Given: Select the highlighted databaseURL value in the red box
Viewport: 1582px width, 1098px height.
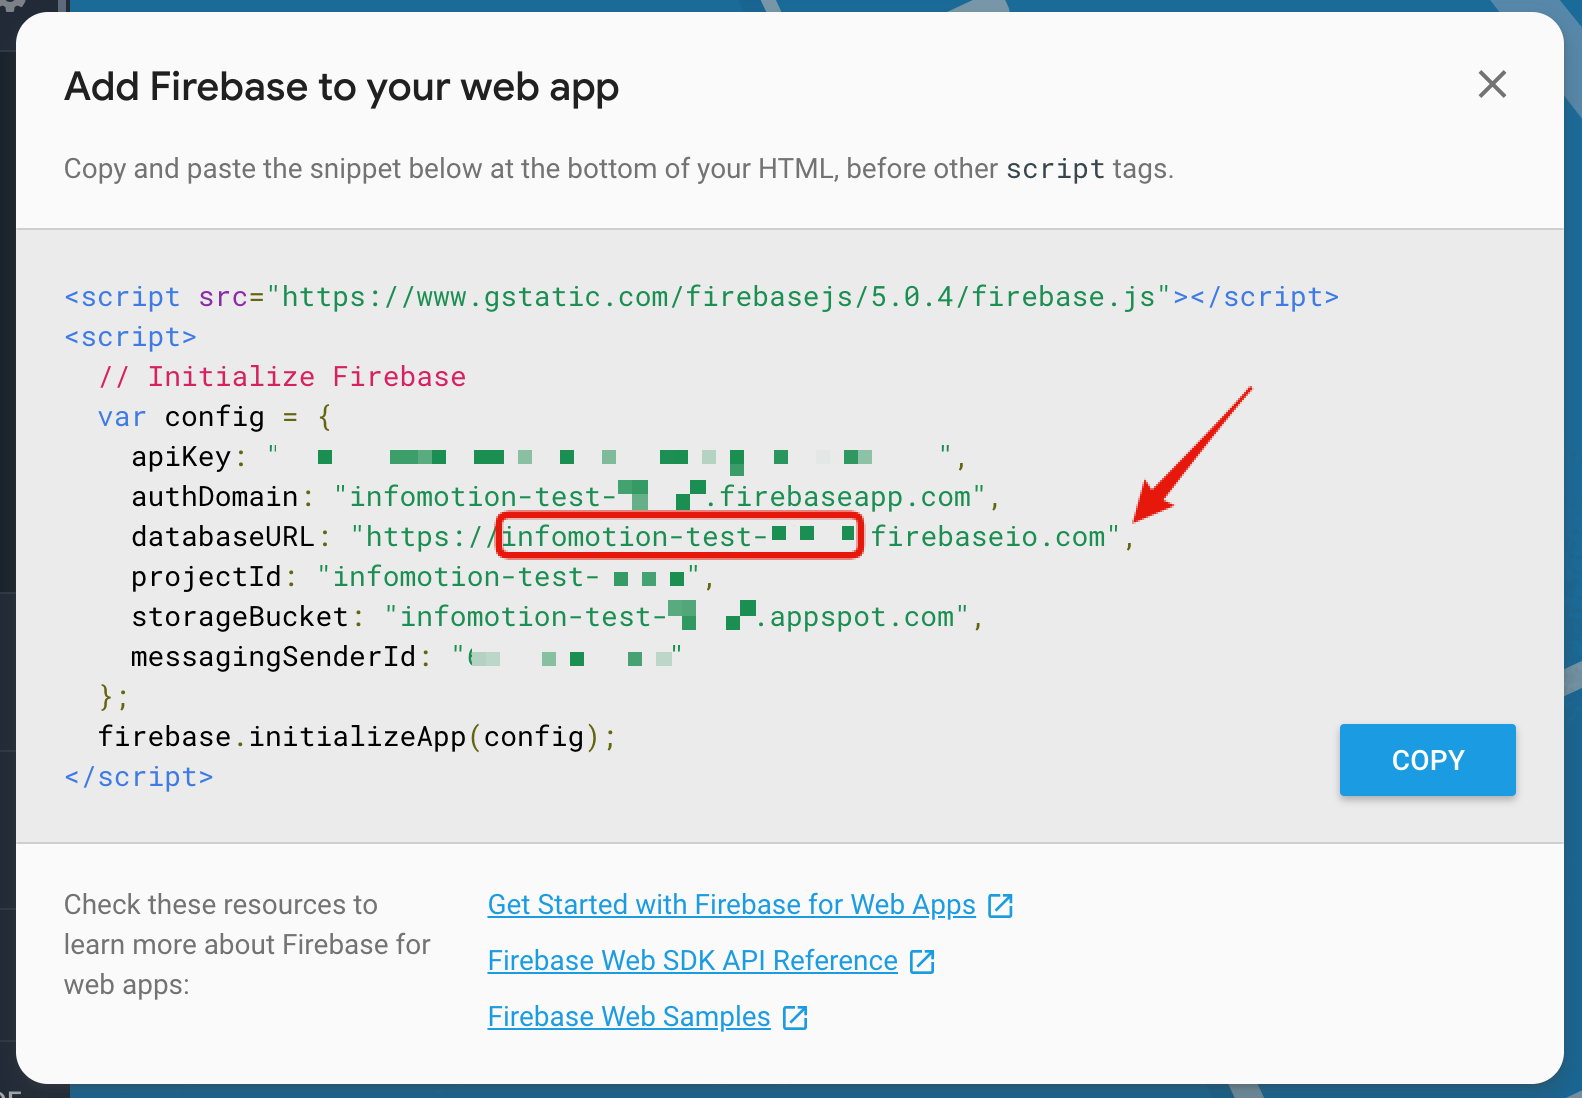Looking at the screenshot, I should point(680,536).
